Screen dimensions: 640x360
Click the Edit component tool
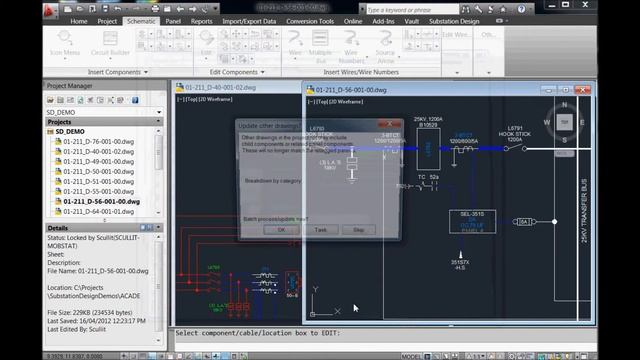206,43
